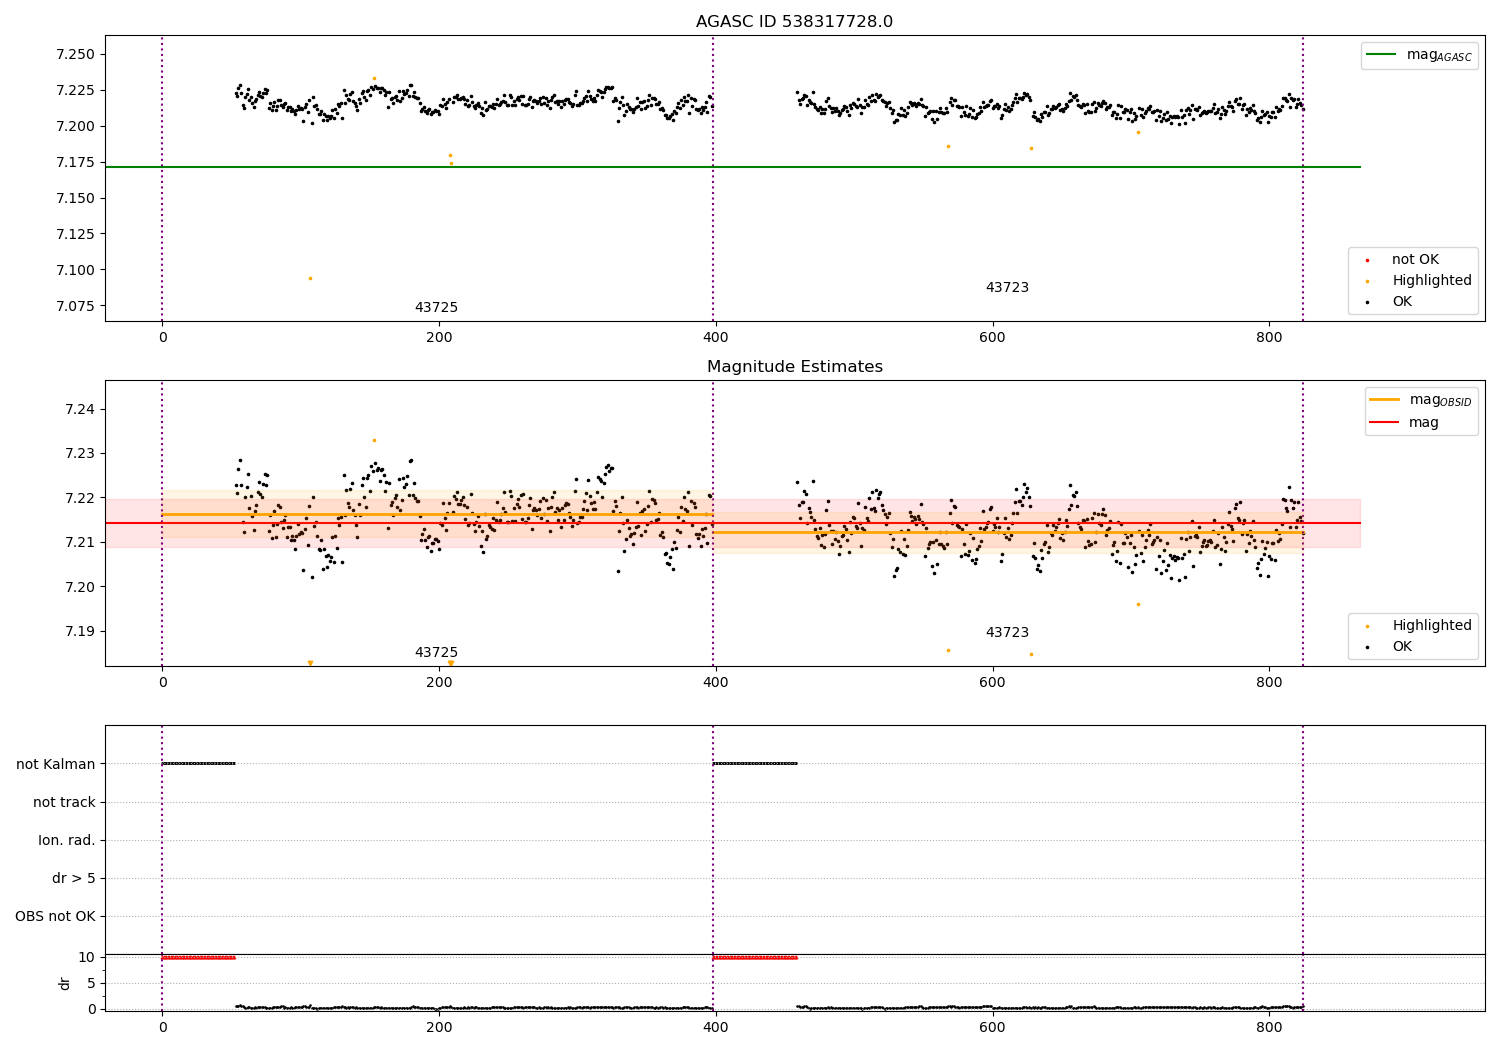
Task: Click y-tick 7.19 in middle plot
Action: pos(80,631)
